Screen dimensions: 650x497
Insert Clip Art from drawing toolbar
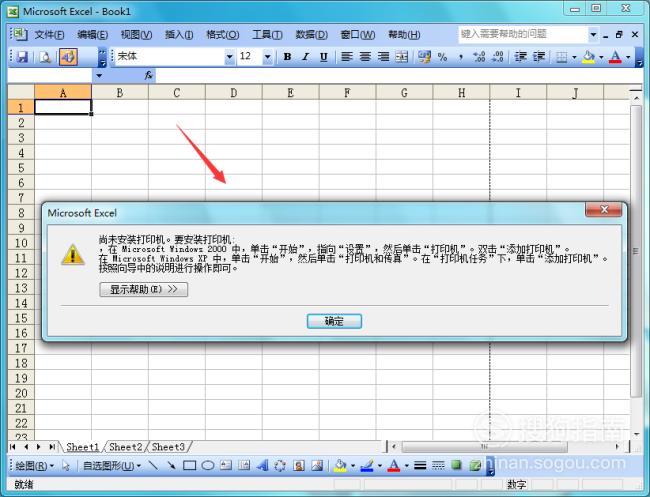click(x=298, y=466)
